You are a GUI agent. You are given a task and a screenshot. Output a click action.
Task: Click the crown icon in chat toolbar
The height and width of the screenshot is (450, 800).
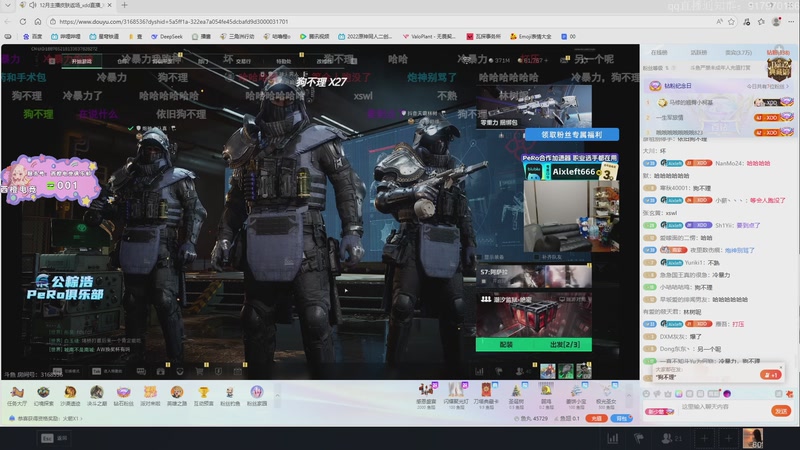[x=667, y=394]
